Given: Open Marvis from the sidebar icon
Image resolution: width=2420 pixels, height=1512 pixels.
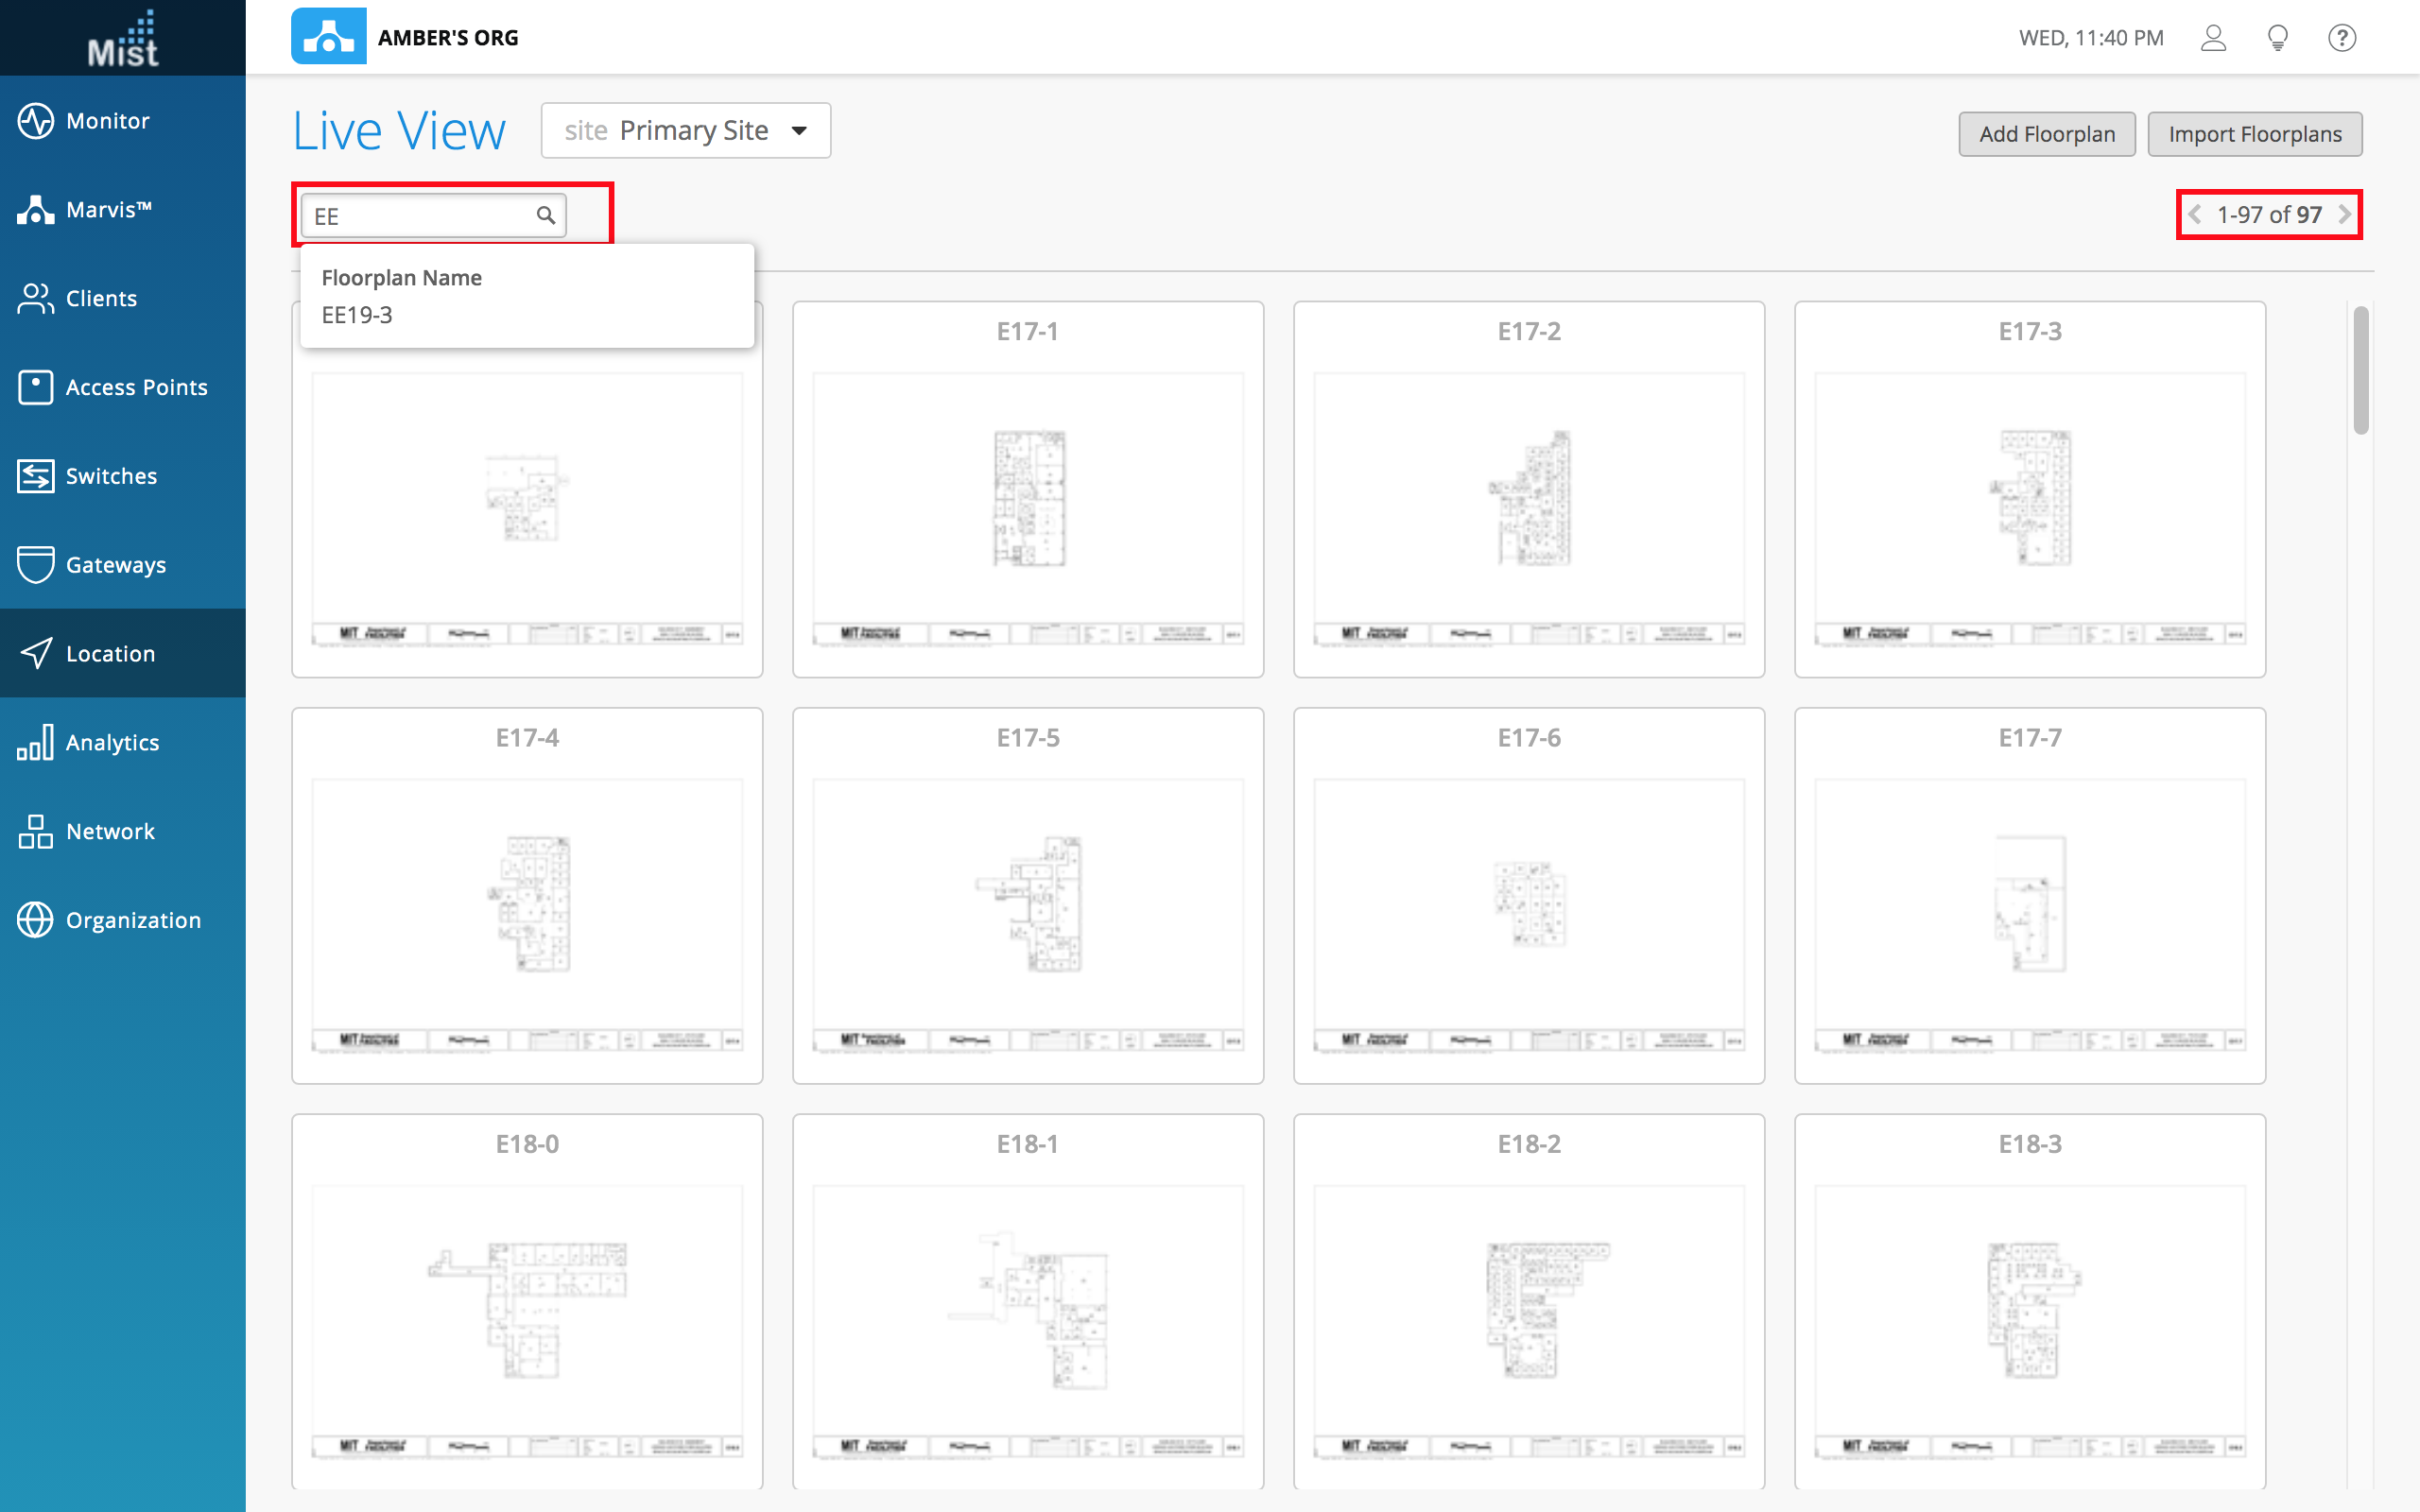Looking at the screenshot, I should (x=35, y=210).
